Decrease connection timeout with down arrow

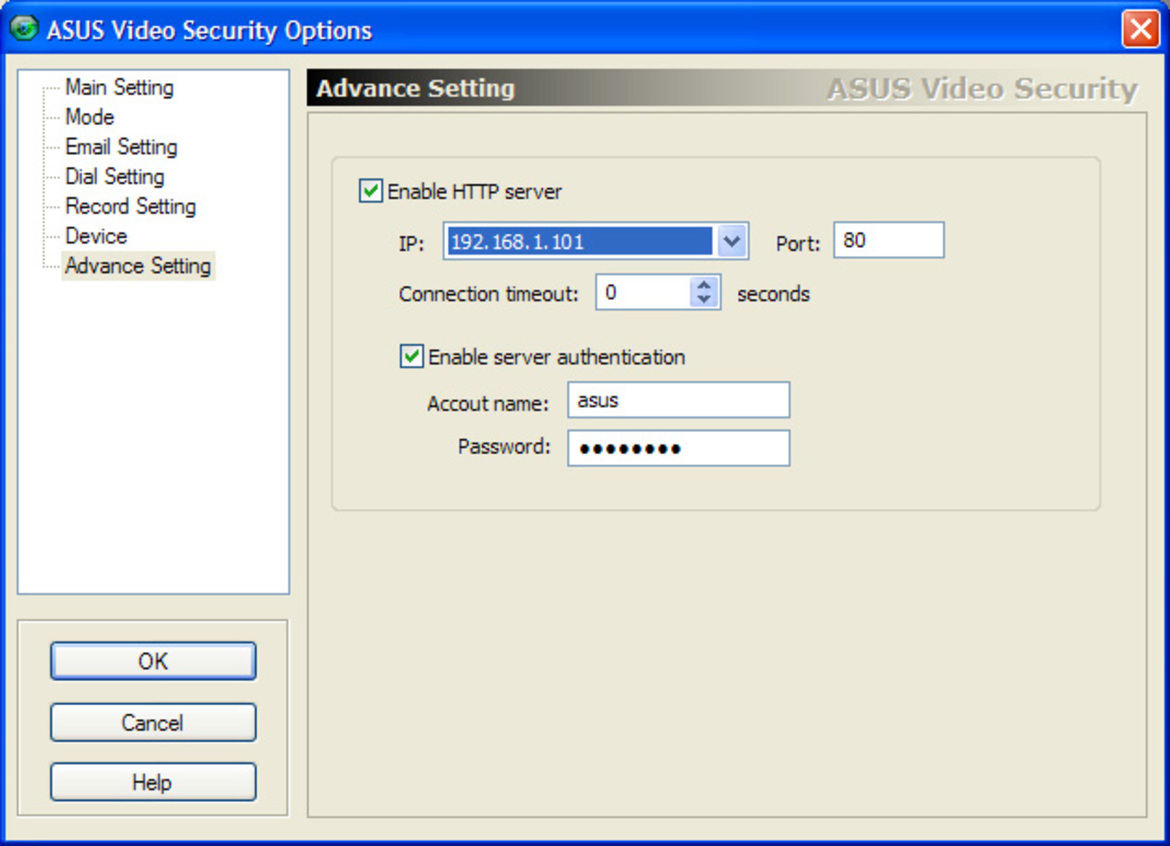point(704,300)
